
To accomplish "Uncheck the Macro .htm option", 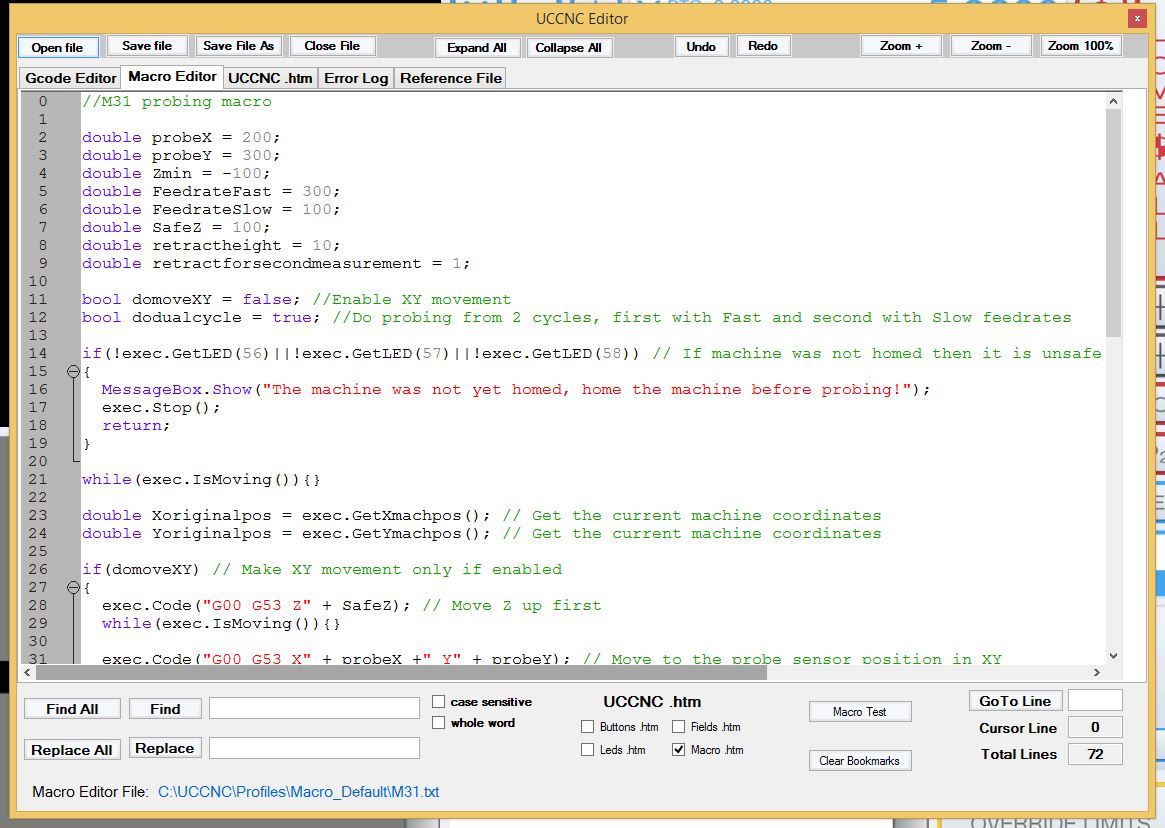I will click(678, 750).
